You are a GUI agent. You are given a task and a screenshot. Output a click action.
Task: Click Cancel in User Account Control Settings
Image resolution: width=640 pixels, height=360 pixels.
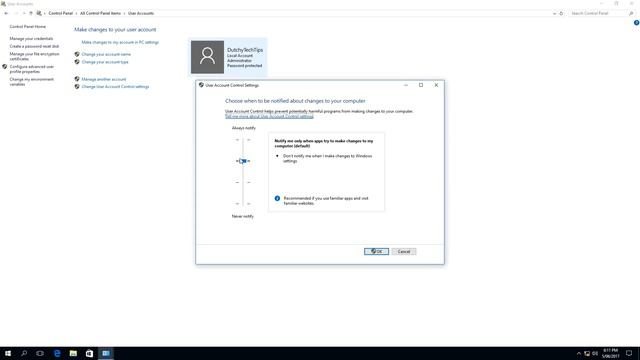(x=404, y=251)
